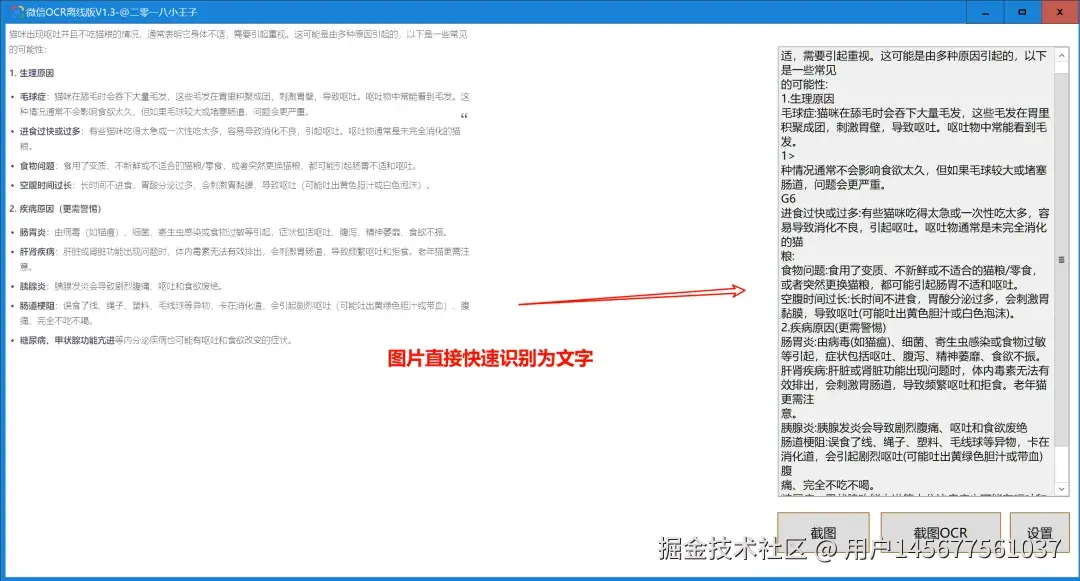This screenshot has height=581, width=1080.
Task: Maximize the WeChat OCR window
Action: (x=1022, y=11)
